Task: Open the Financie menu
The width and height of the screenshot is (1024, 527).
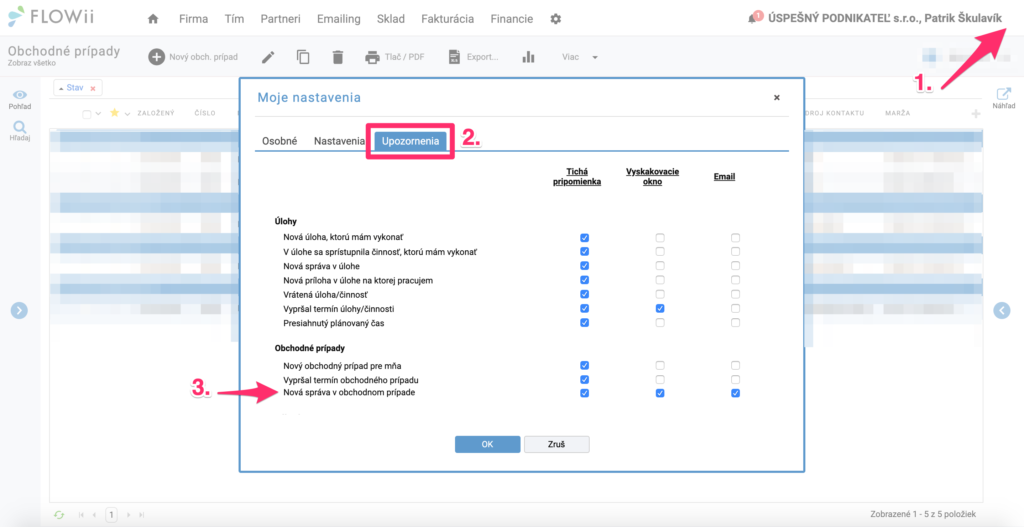Action: (511, 19)
